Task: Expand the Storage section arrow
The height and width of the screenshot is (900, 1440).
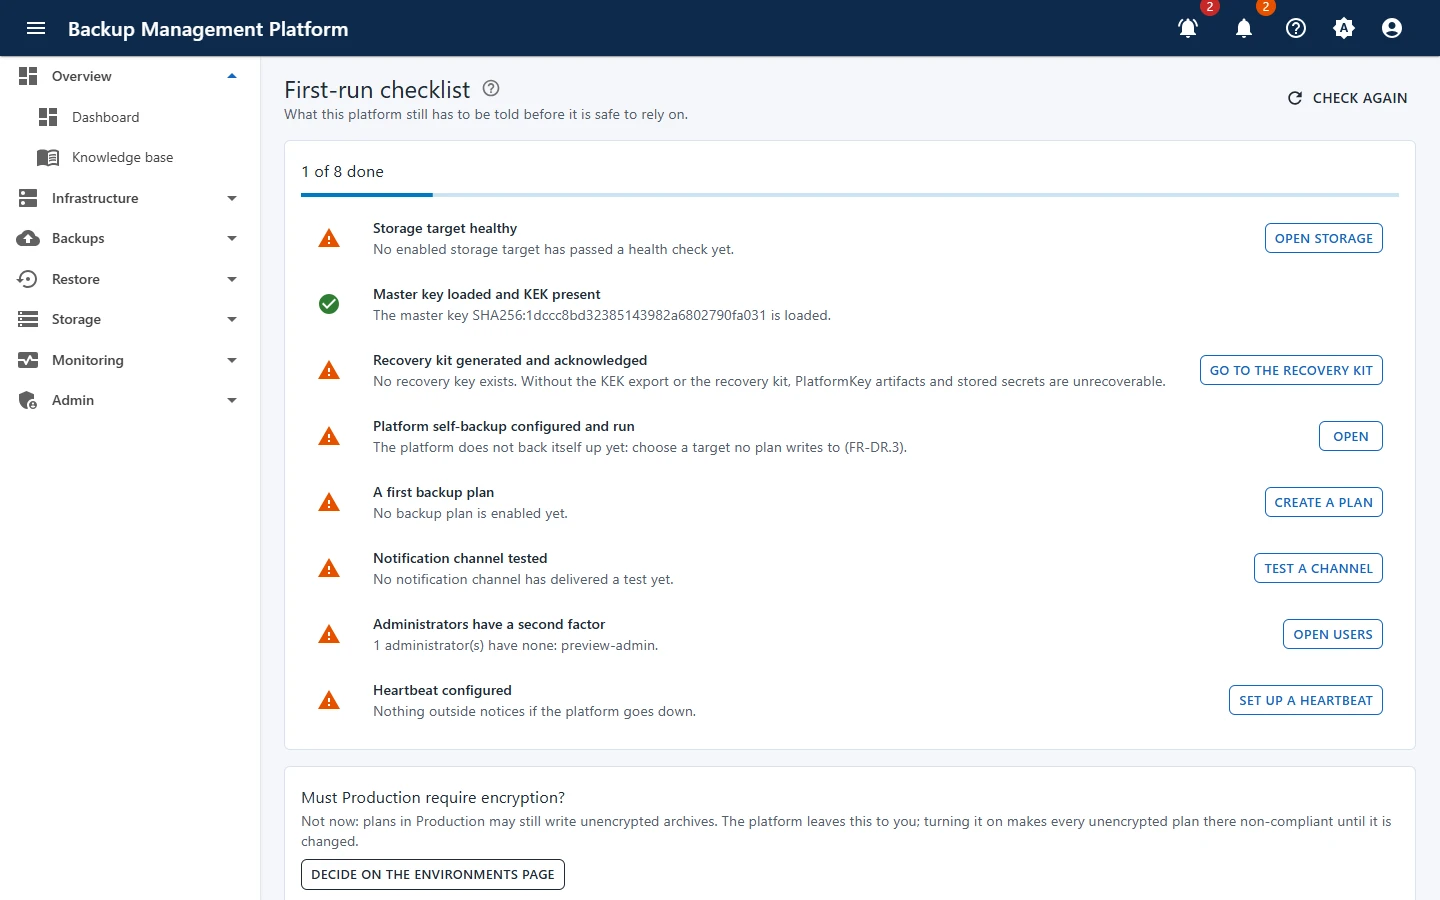Action: 232,319
